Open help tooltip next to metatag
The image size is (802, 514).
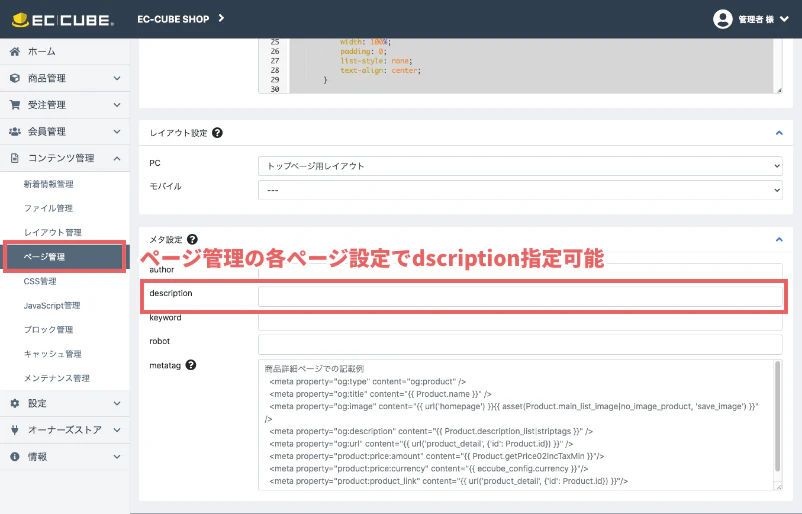[x=191, y=365]
